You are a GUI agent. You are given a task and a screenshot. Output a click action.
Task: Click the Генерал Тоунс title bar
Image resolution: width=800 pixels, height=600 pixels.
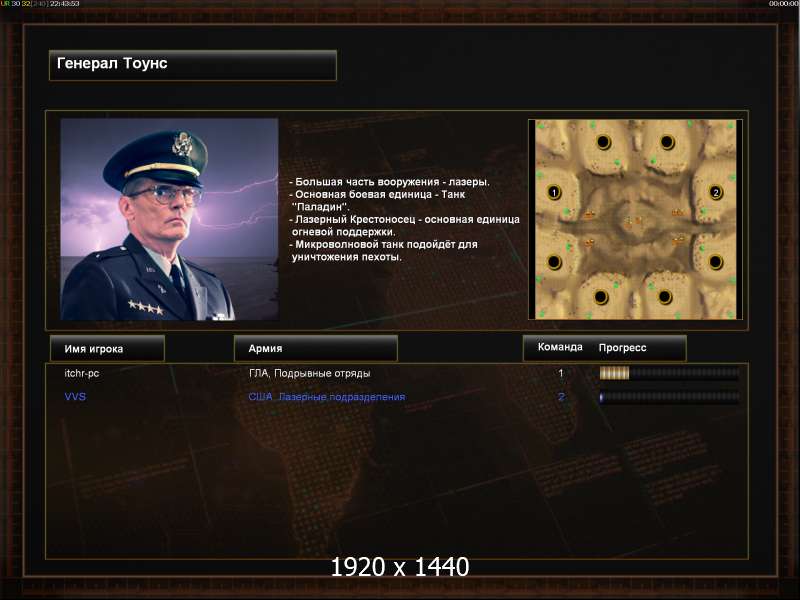coord(193,65)
